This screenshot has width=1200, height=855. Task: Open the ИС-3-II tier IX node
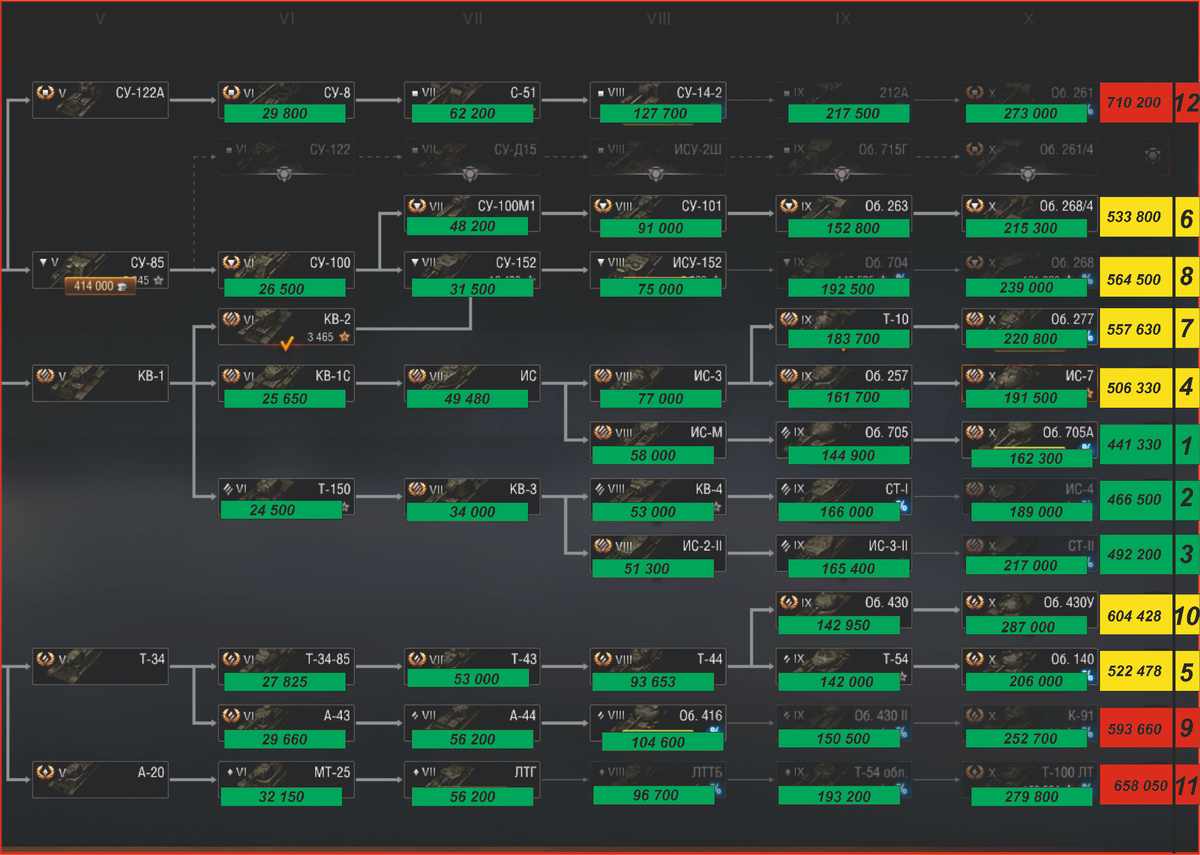coord(845,553)
